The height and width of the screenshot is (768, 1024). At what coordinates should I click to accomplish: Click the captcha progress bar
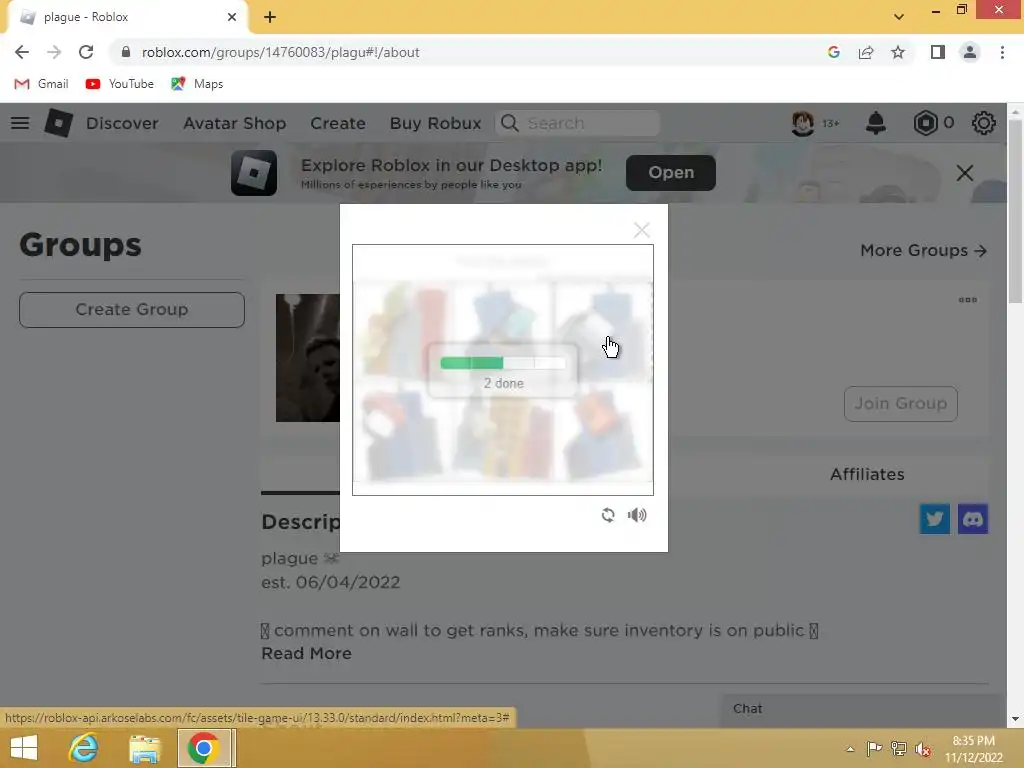pos(503,363)
